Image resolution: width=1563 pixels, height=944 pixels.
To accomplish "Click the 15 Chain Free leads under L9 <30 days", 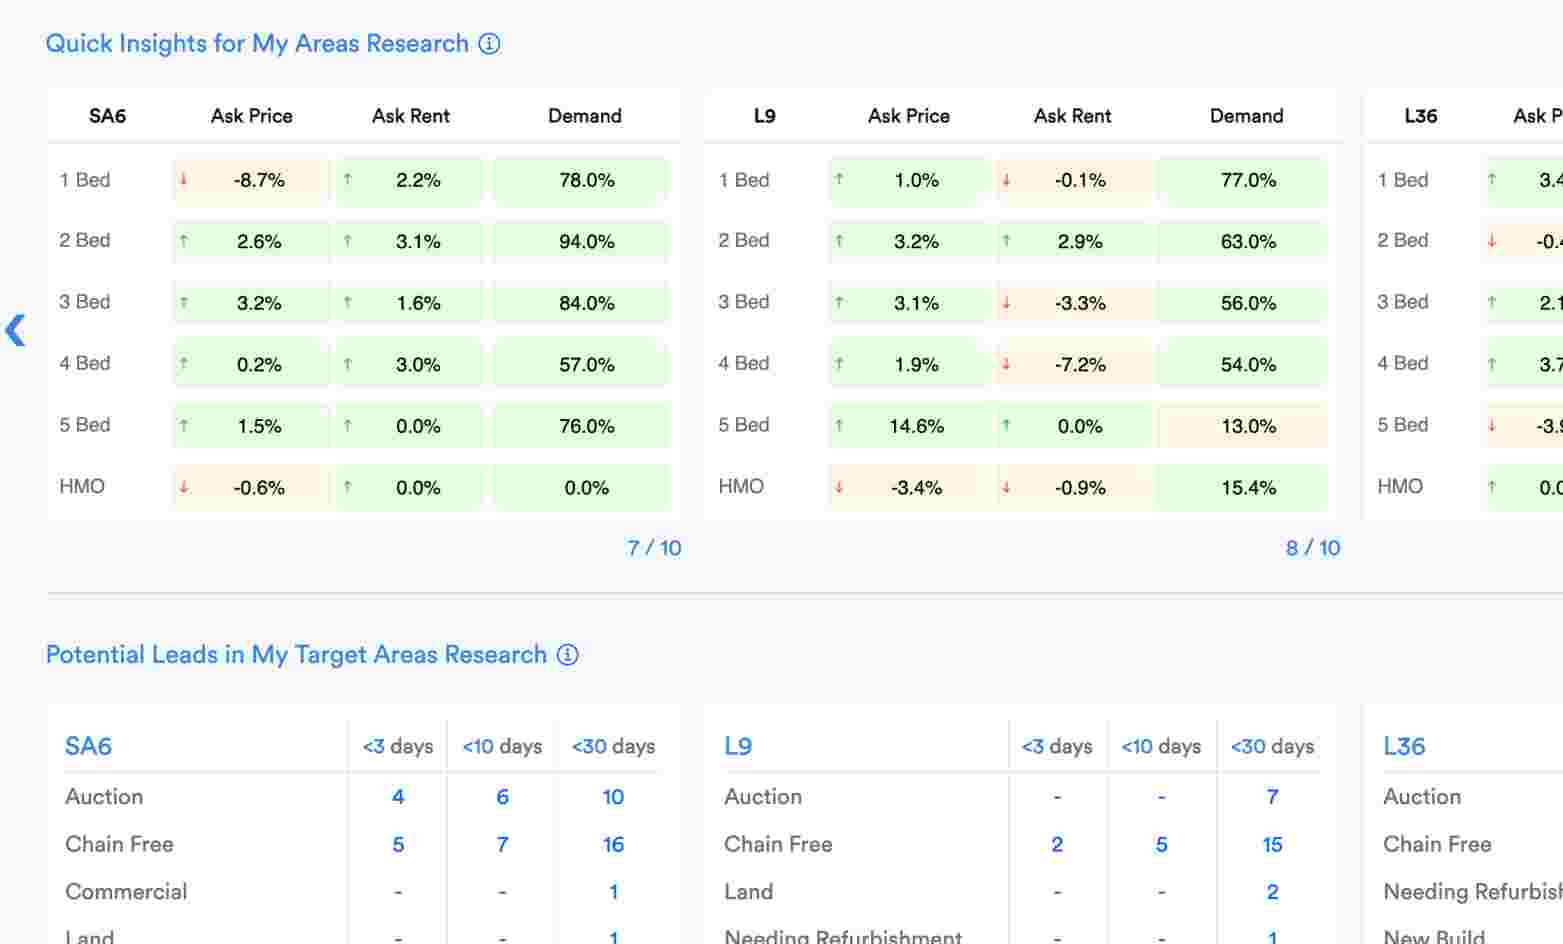I will click(1272, 845).
